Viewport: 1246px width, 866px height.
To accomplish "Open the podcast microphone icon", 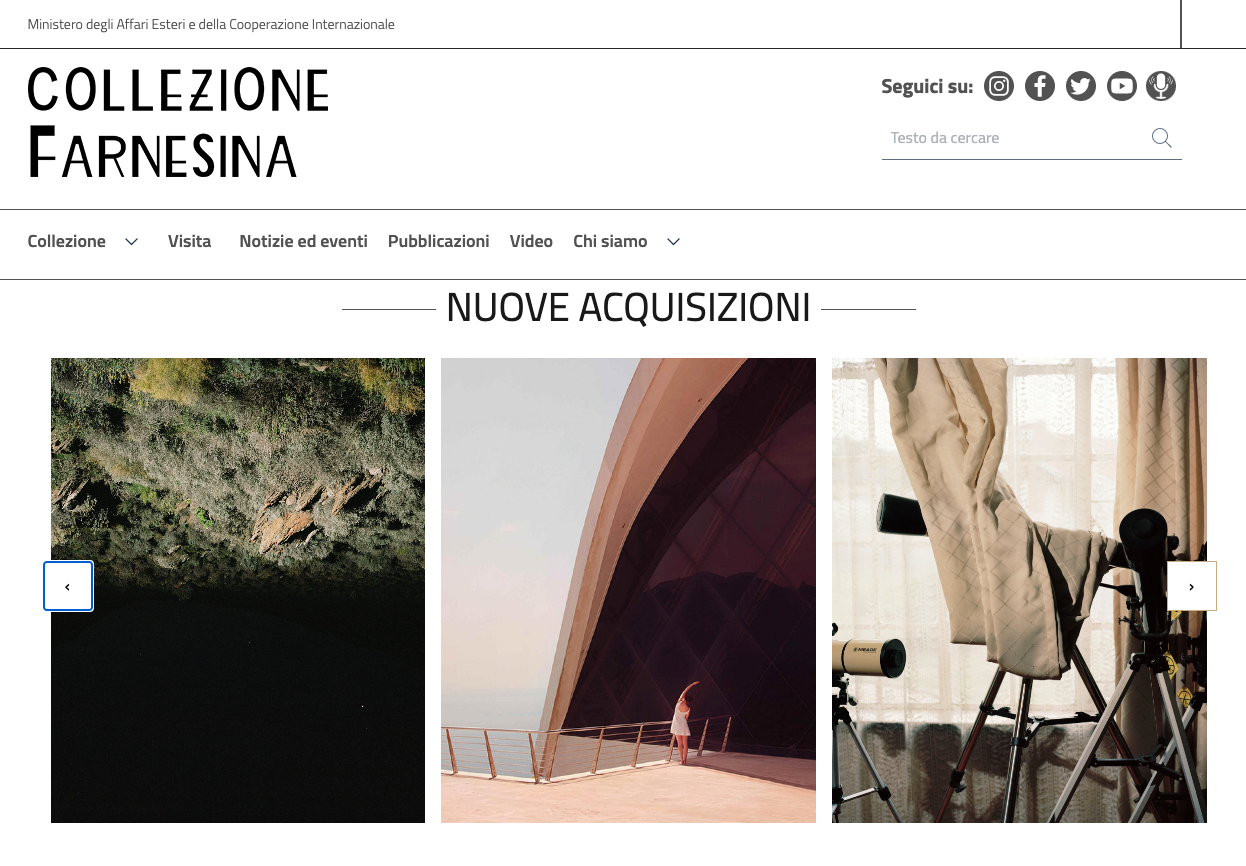I will point(1161,86).
